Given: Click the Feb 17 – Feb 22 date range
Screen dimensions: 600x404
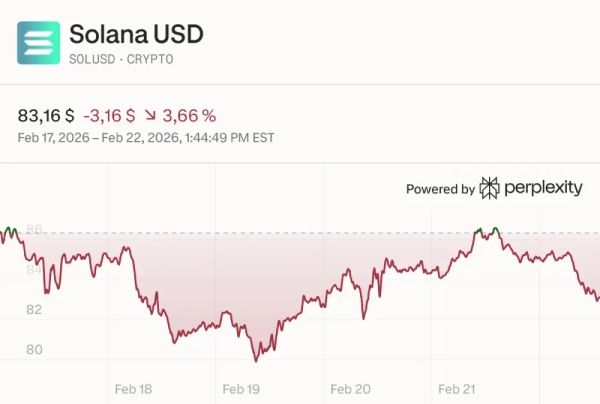Looking at the screenshot, I should click(x=146, y=137).
